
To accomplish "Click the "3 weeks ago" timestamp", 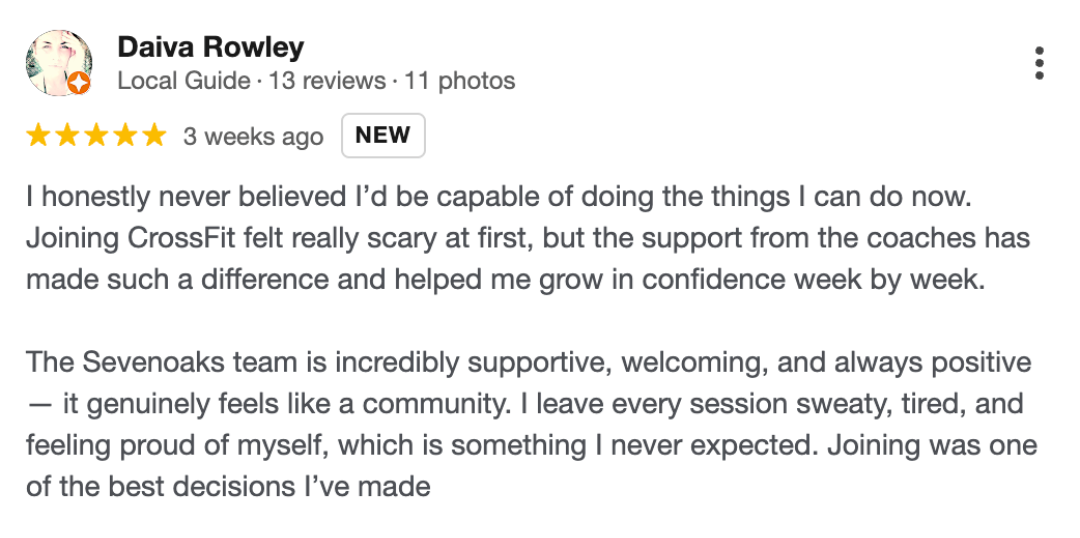I will pyautogui.click(x=253, y=137).
